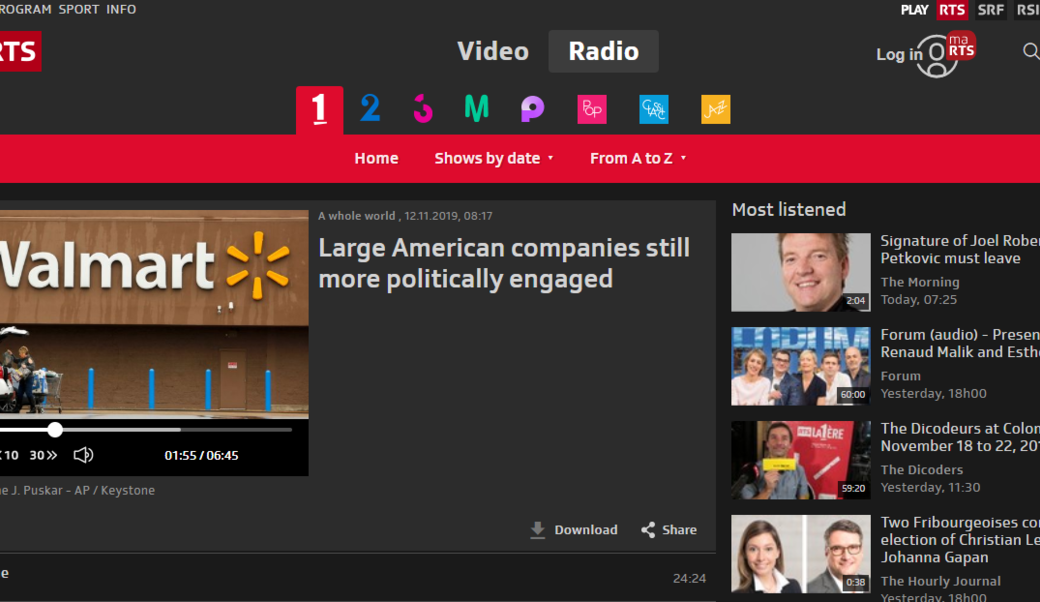This screenshot has width=1040, height=602.
Task: Open the search magnifier icon
Action: [1031, 50]
